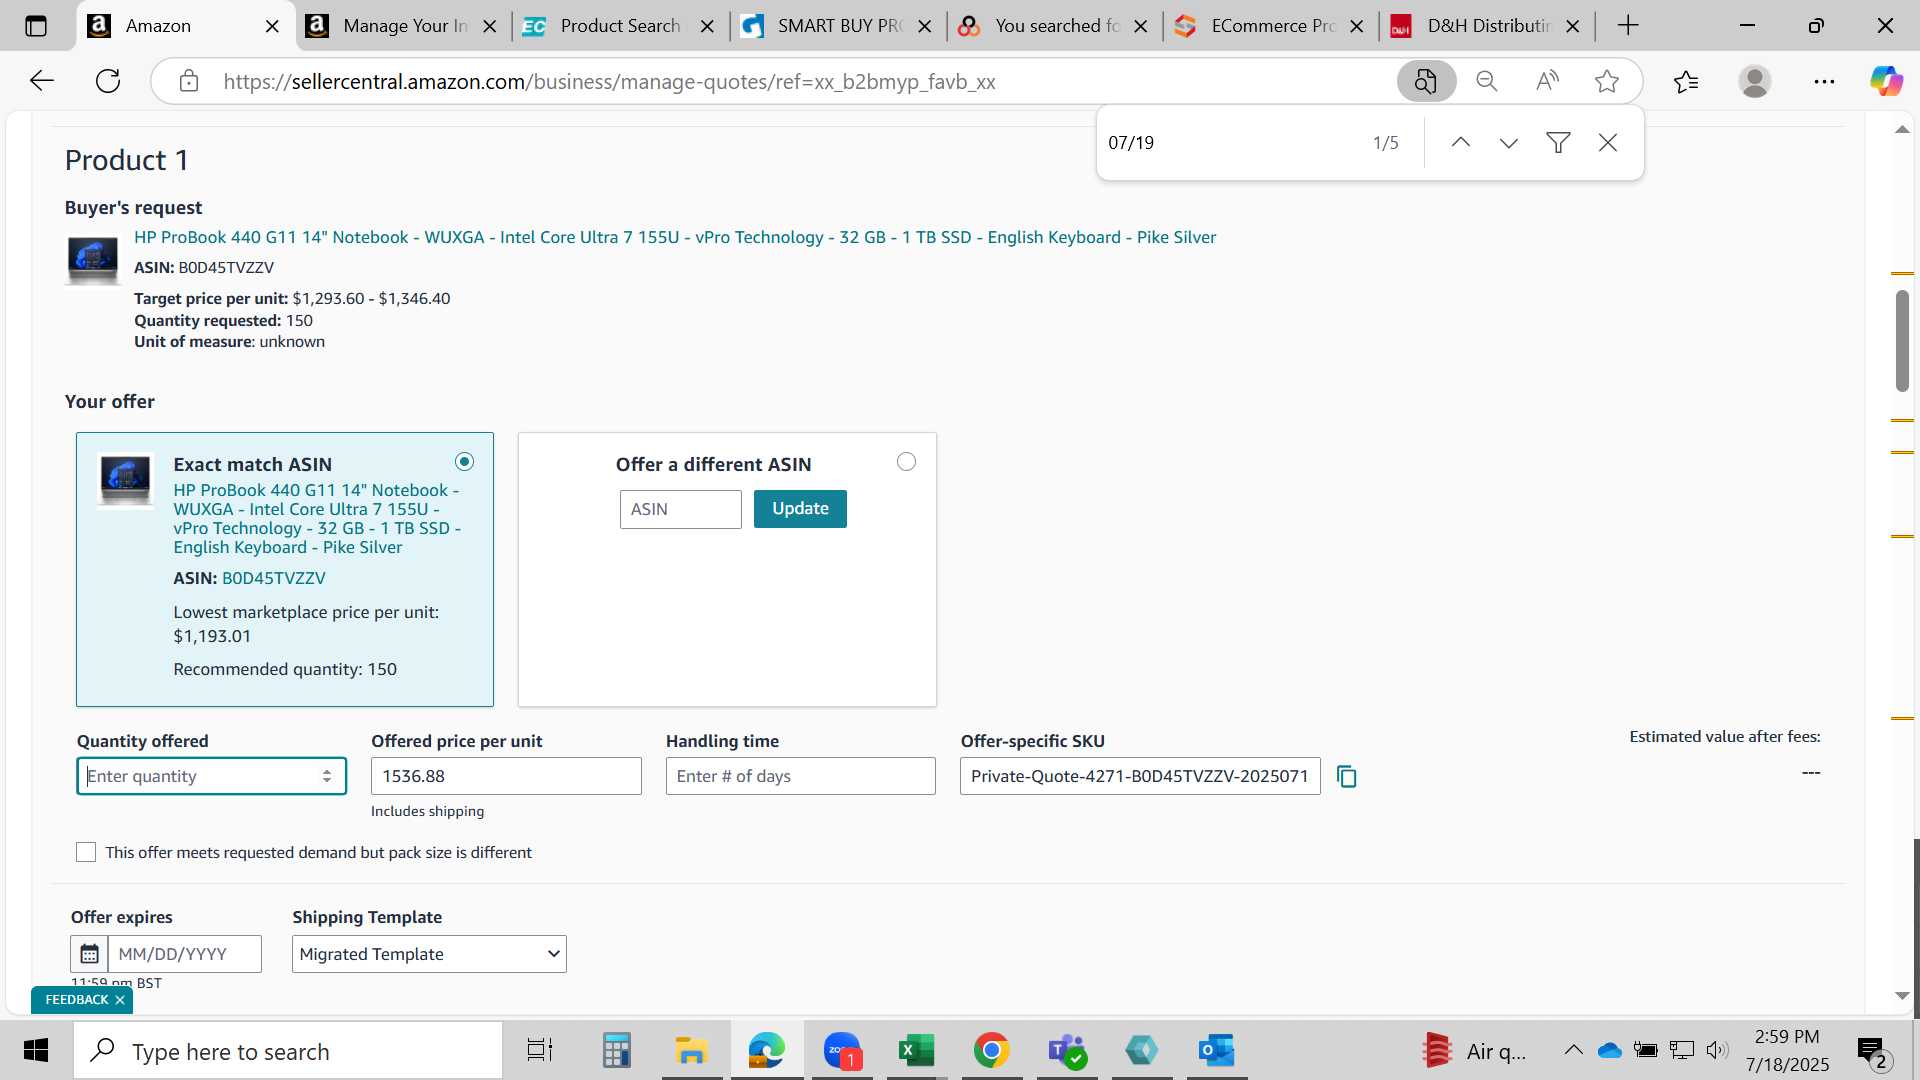This screenshot has height=1080, width=1920.
Task: Open Zoom from the taskbar
Action: 842,1051
